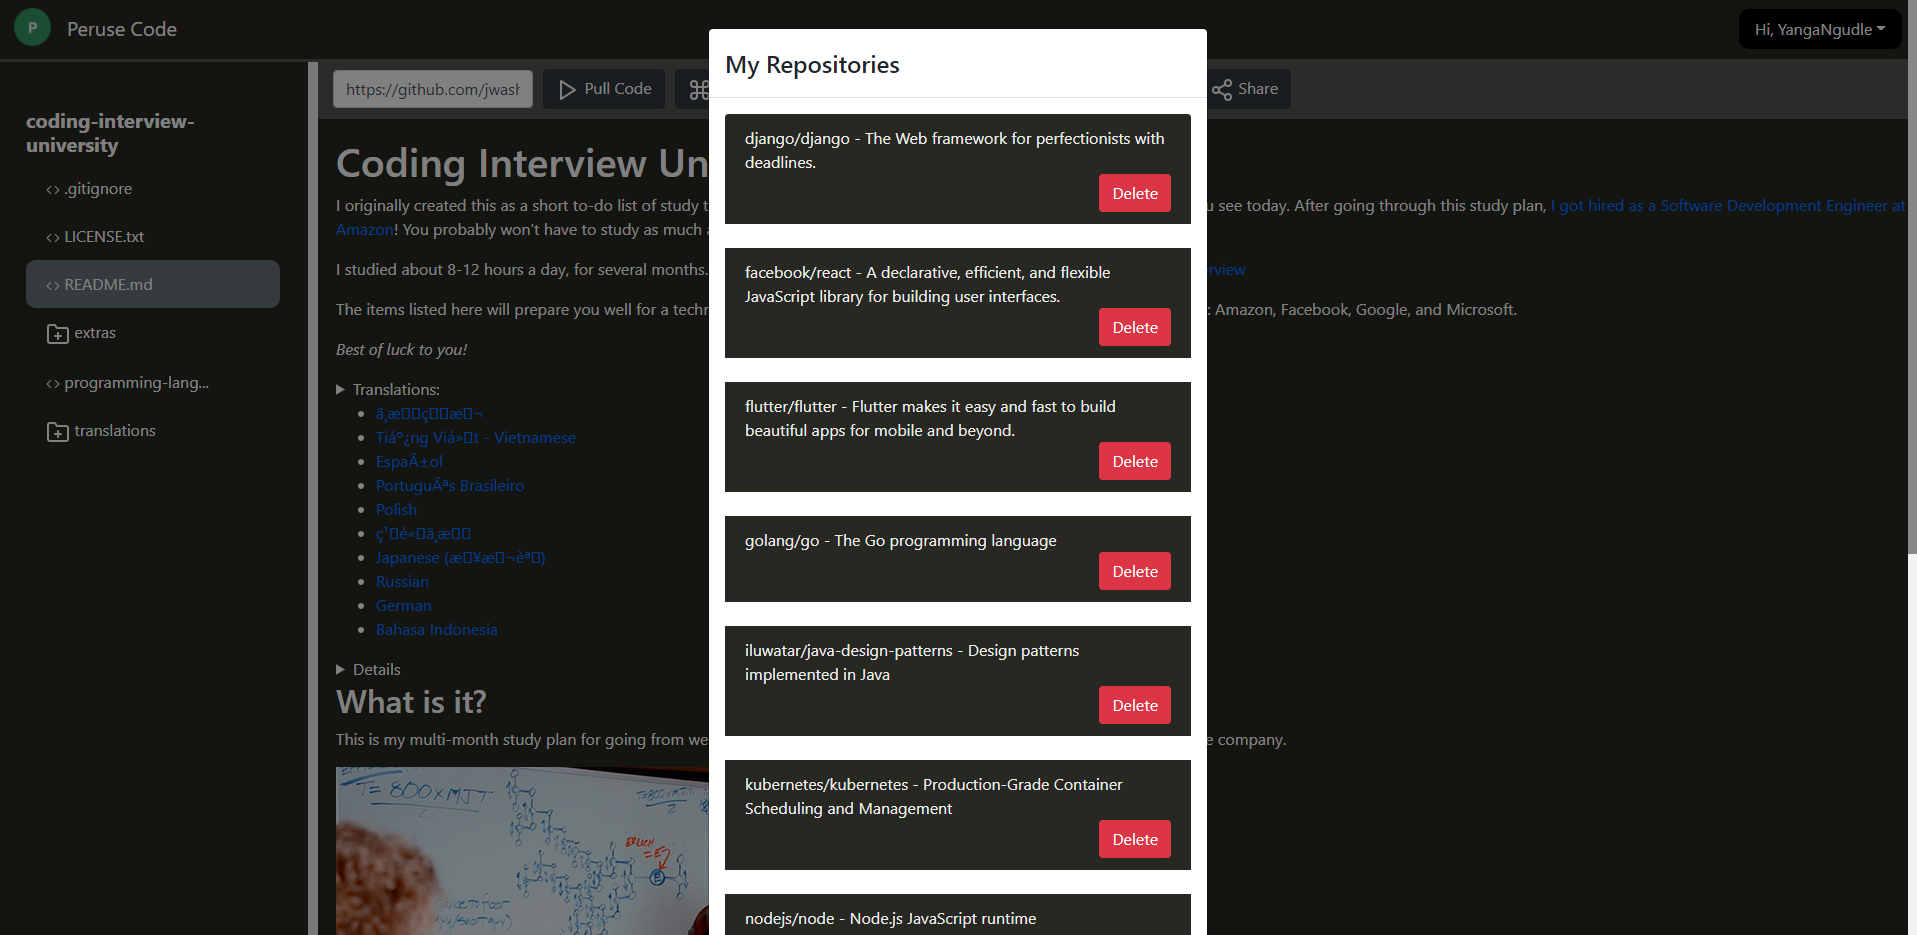Open the programming-lang... file entry

click(153, 383)
